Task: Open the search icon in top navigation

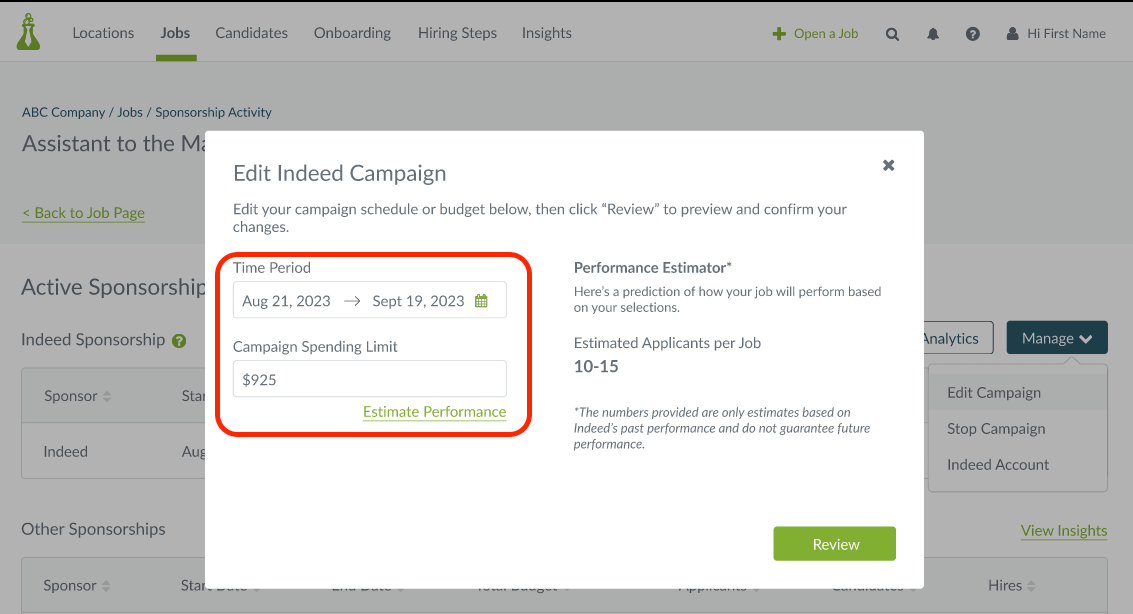Action: (x=892, y=33)
